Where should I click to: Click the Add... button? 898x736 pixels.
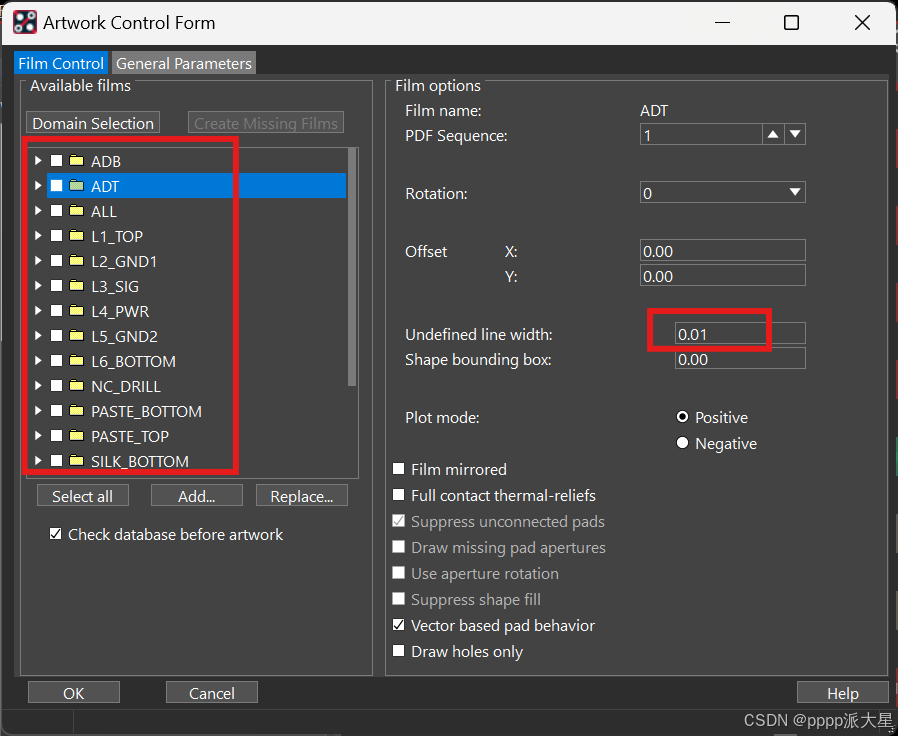click(x=196, y=495)
